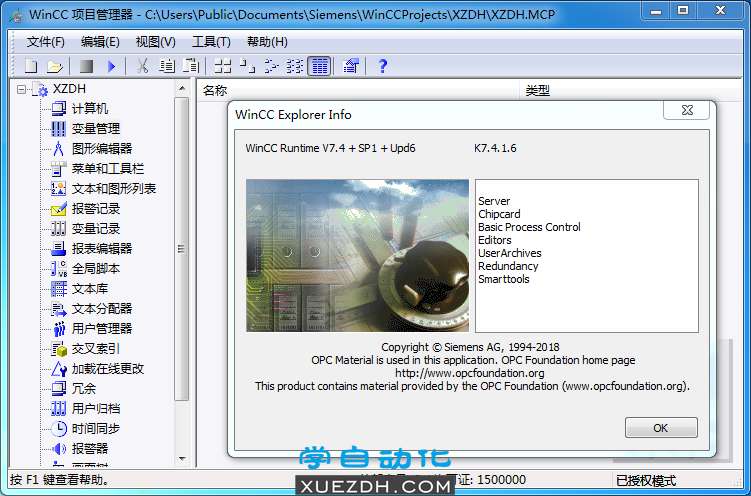Click the 已授权模式 status bar entry
This screenshot has width=751, height=496.
coord(646,480)
